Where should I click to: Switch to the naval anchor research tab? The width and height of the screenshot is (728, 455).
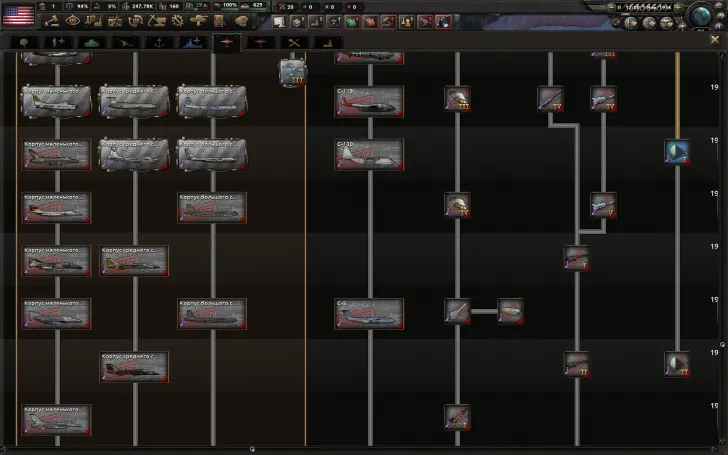(159, 43)
